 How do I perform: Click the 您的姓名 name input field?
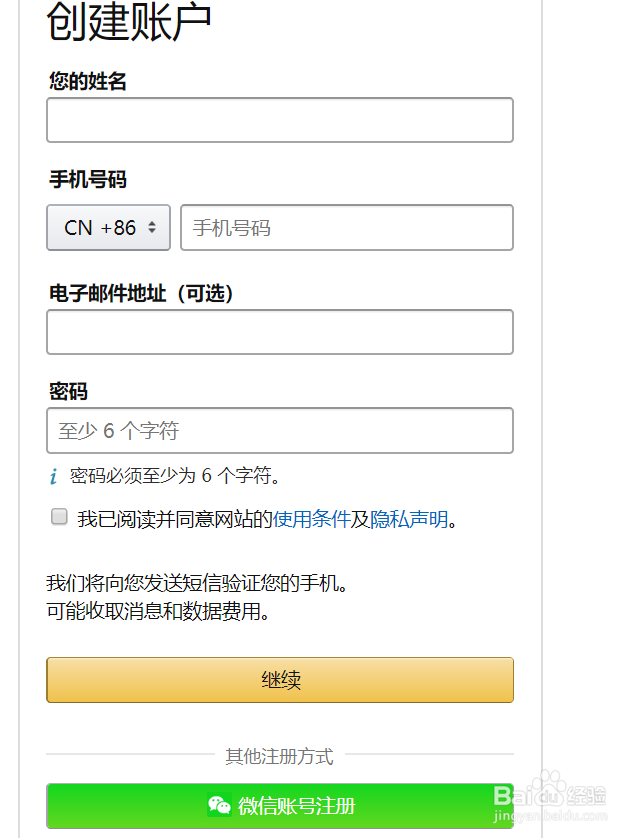click(280, 120)
